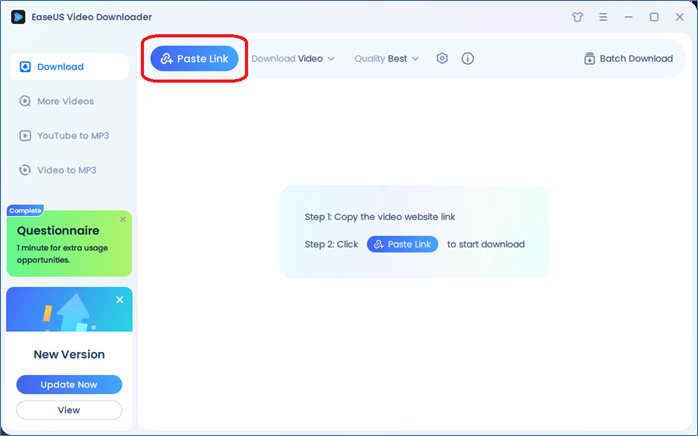Maximize the EaseUS window
This screenshot has width=698, height=436.
(x=654, y=17)
